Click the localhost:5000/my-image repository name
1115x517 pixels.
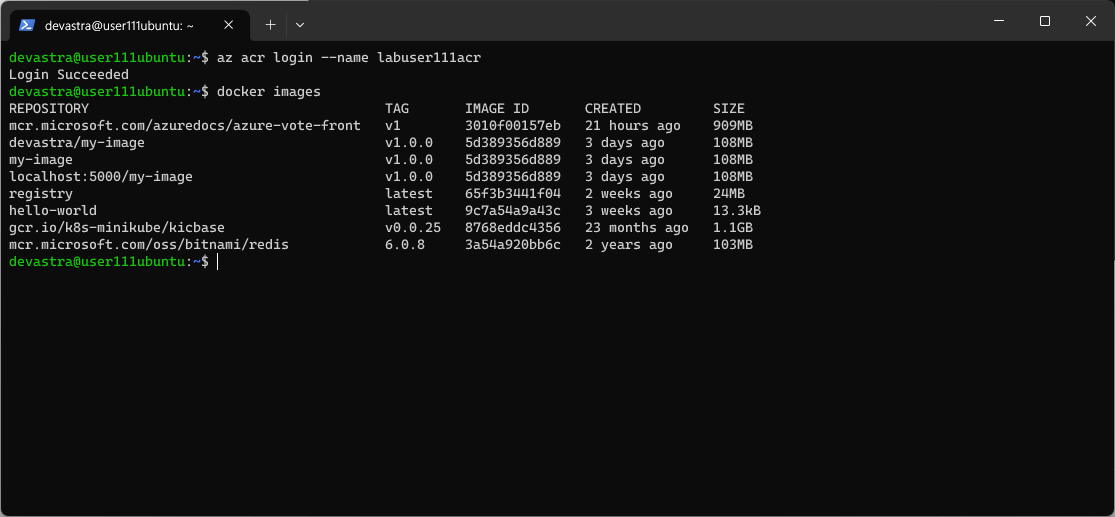pyautogui.click(x=101, y=177)
